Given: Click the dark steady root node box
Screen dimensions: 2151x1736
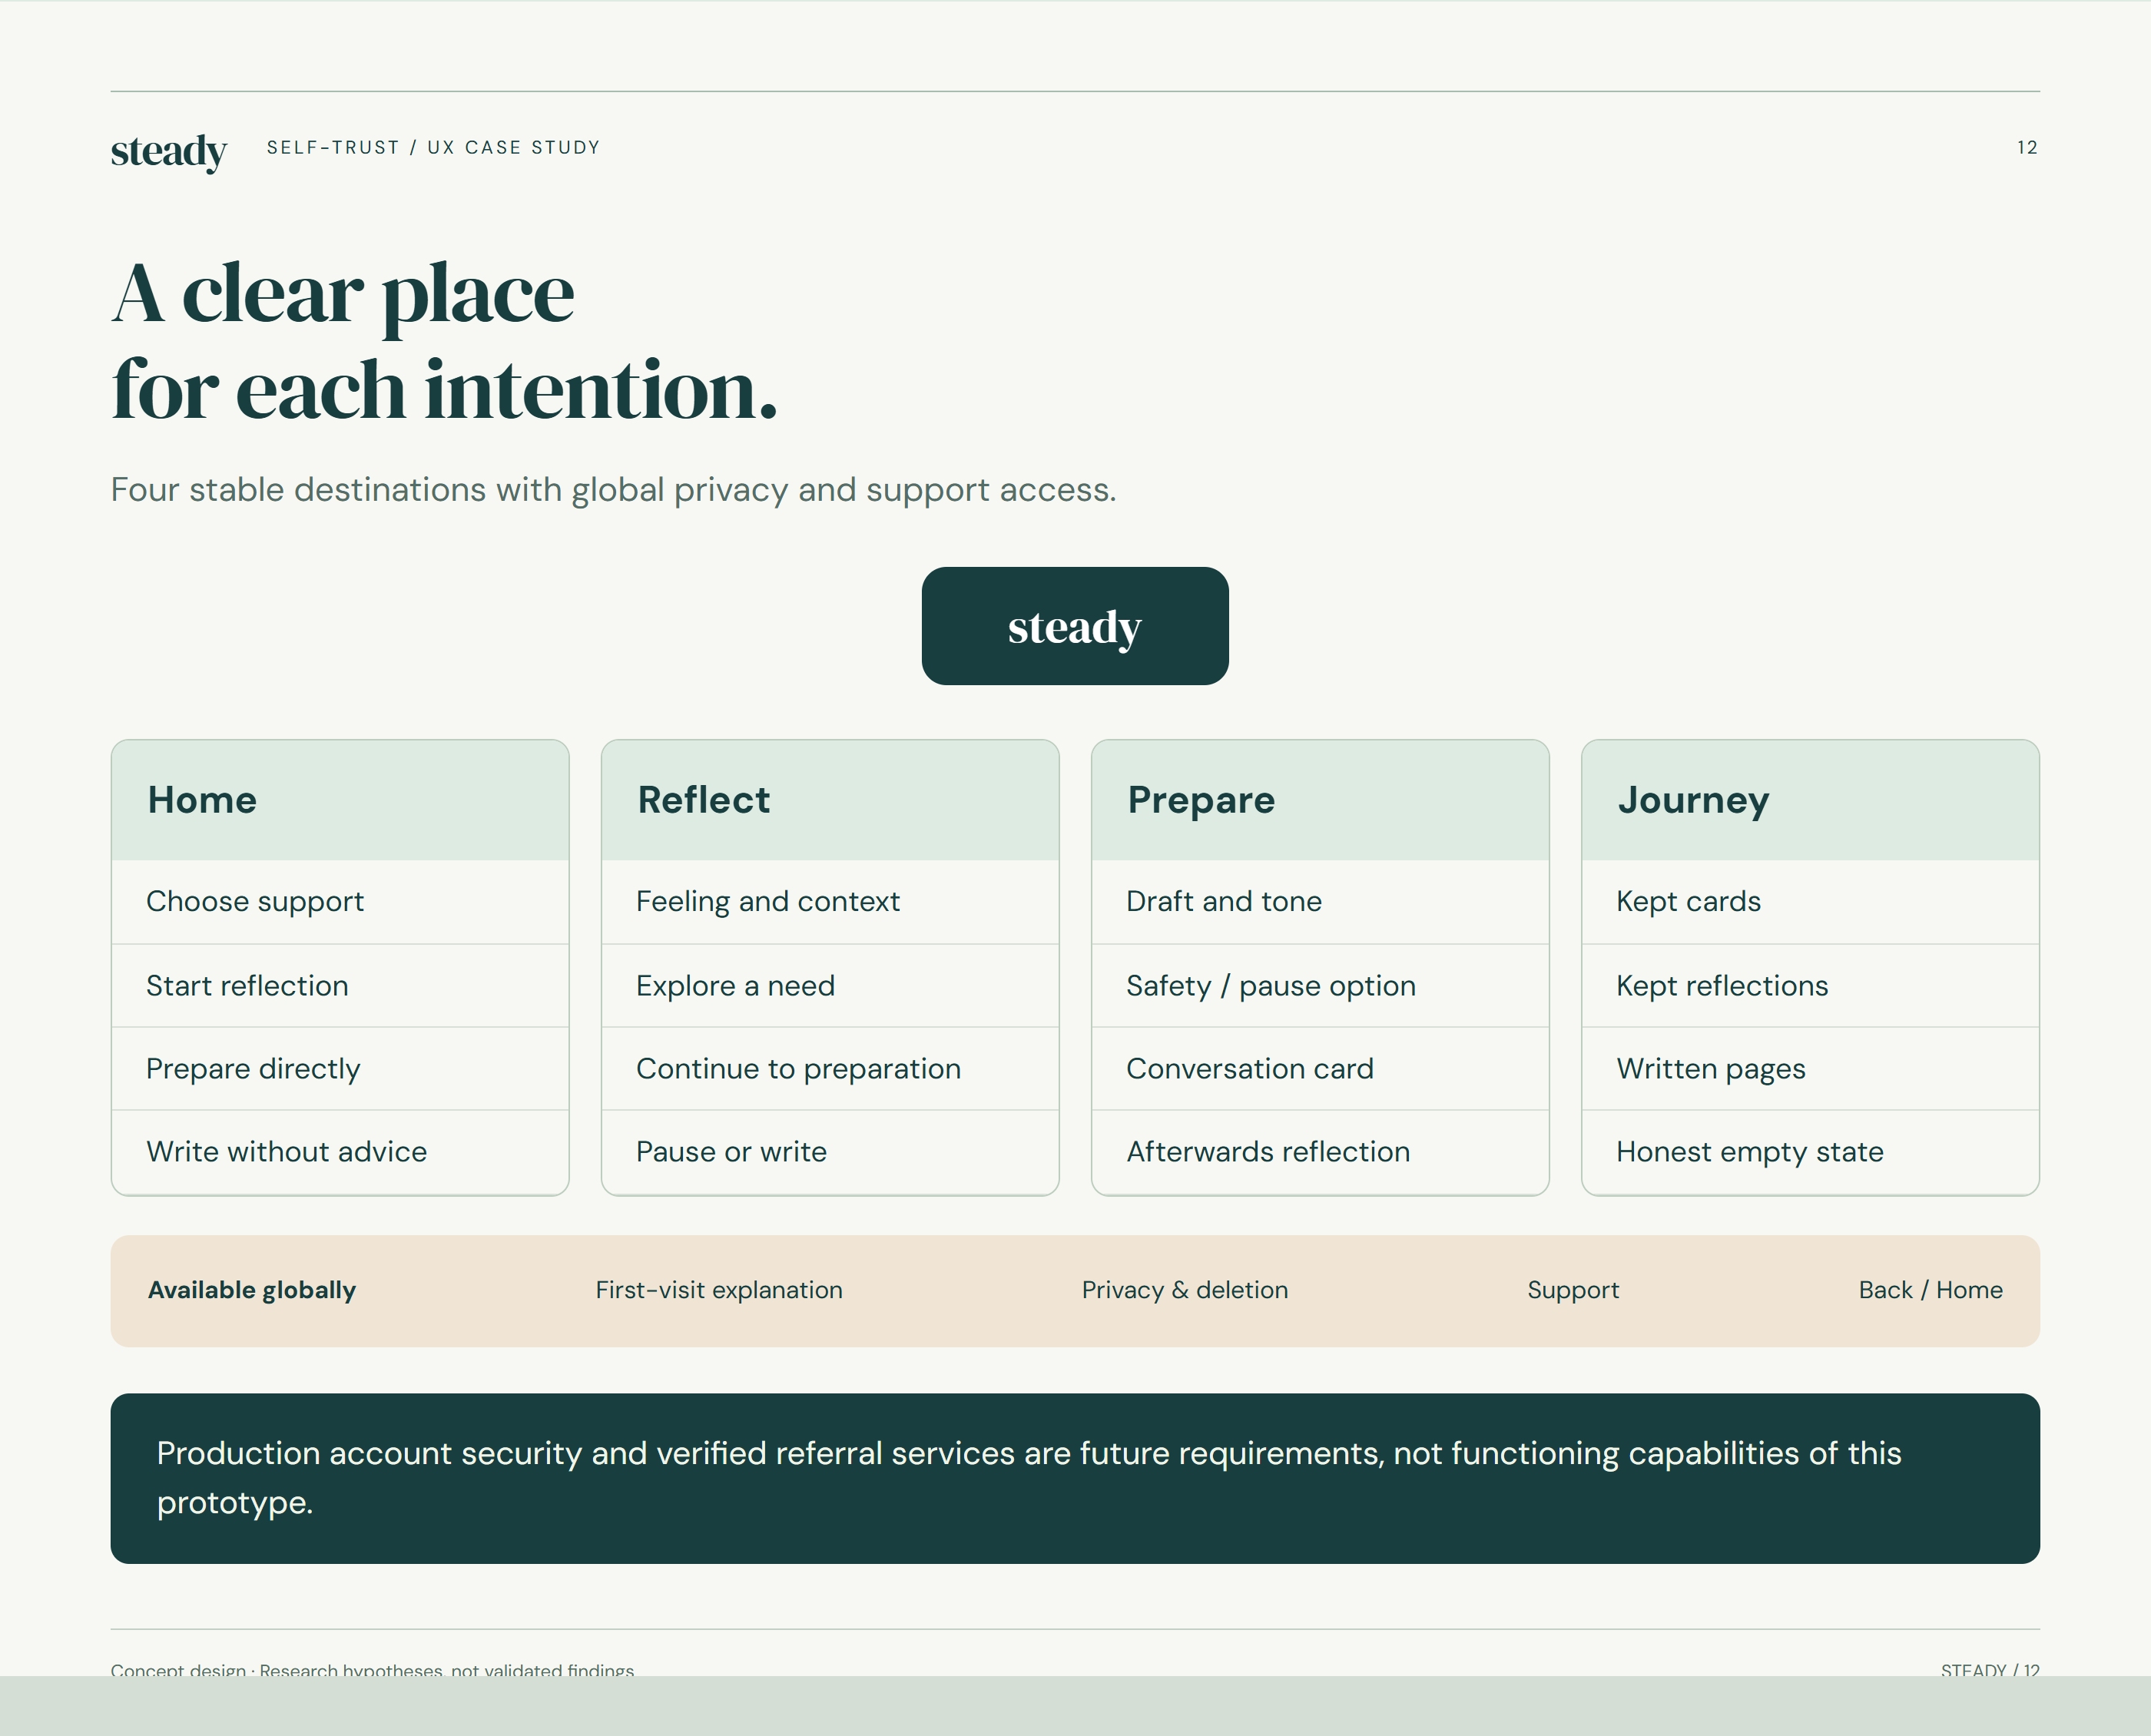Looking at the screenshot, I should tap(1075, 626).
